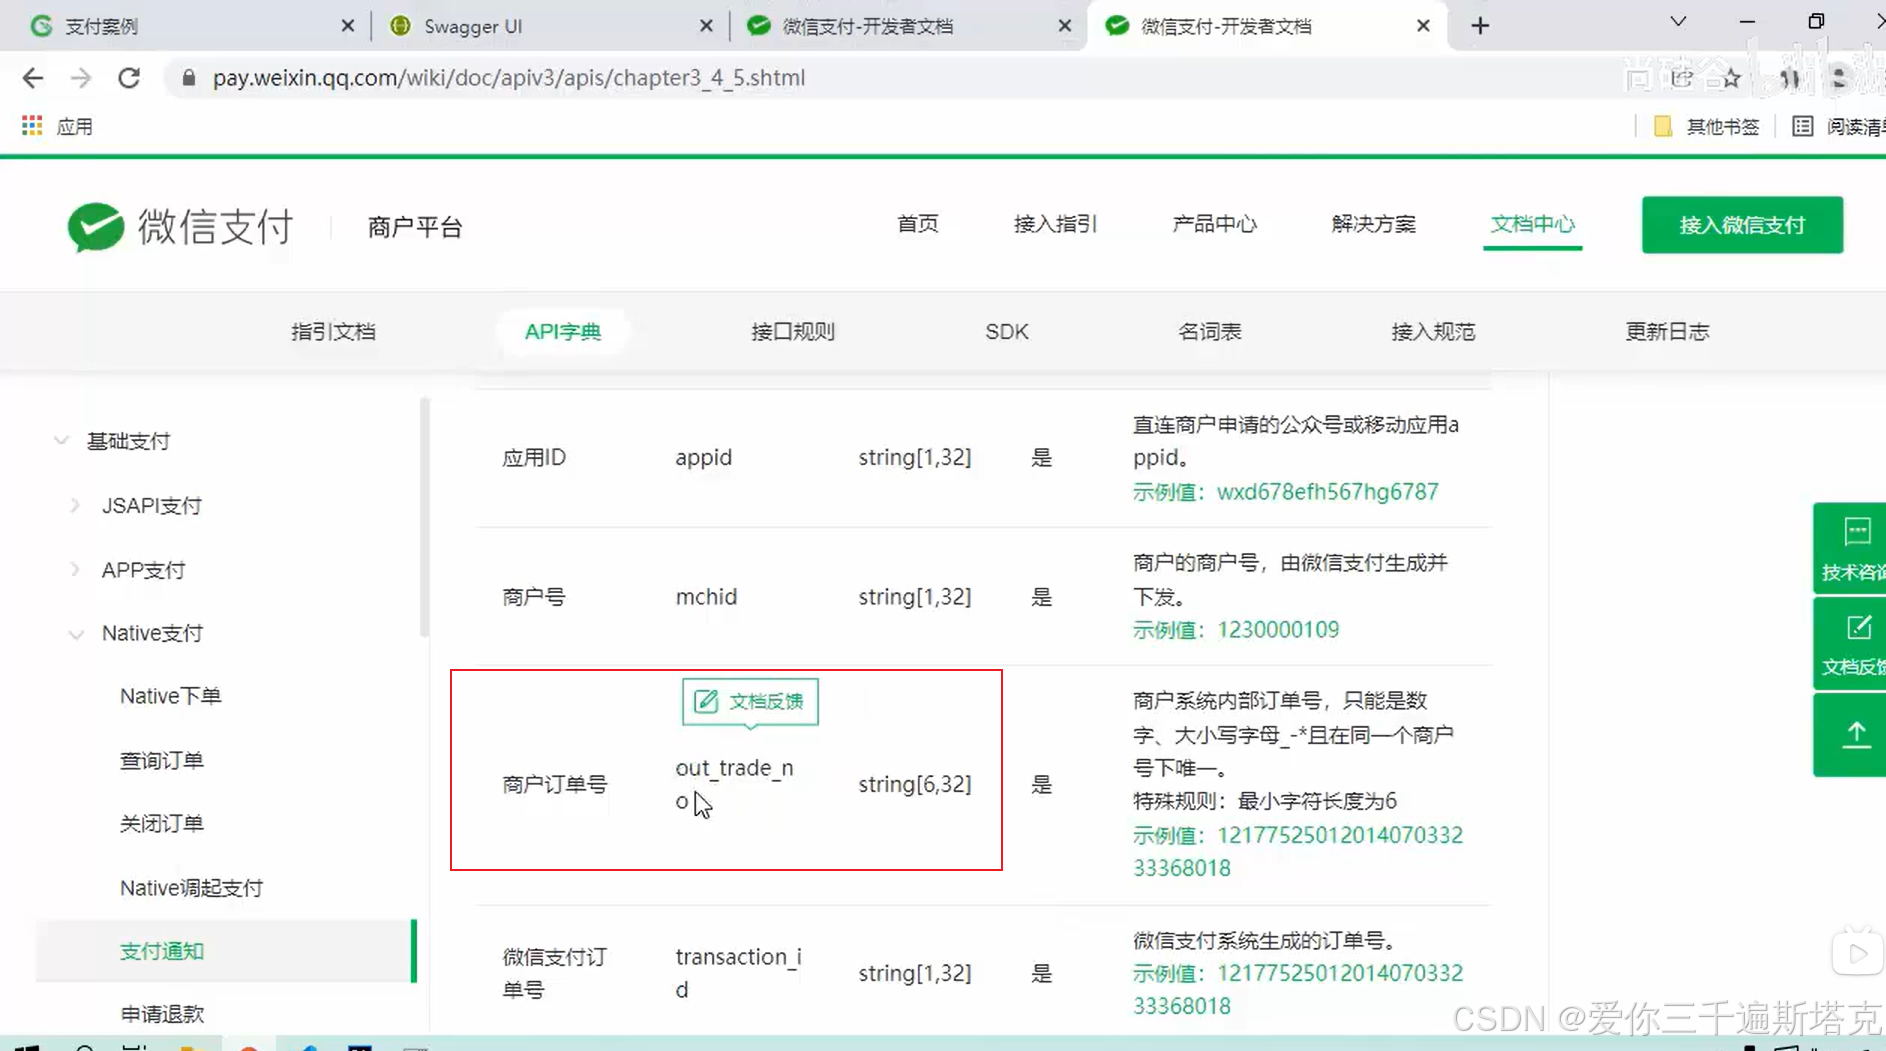
Task: Open 接入指引 in top navigation
Action: (x=1055, y=224)
